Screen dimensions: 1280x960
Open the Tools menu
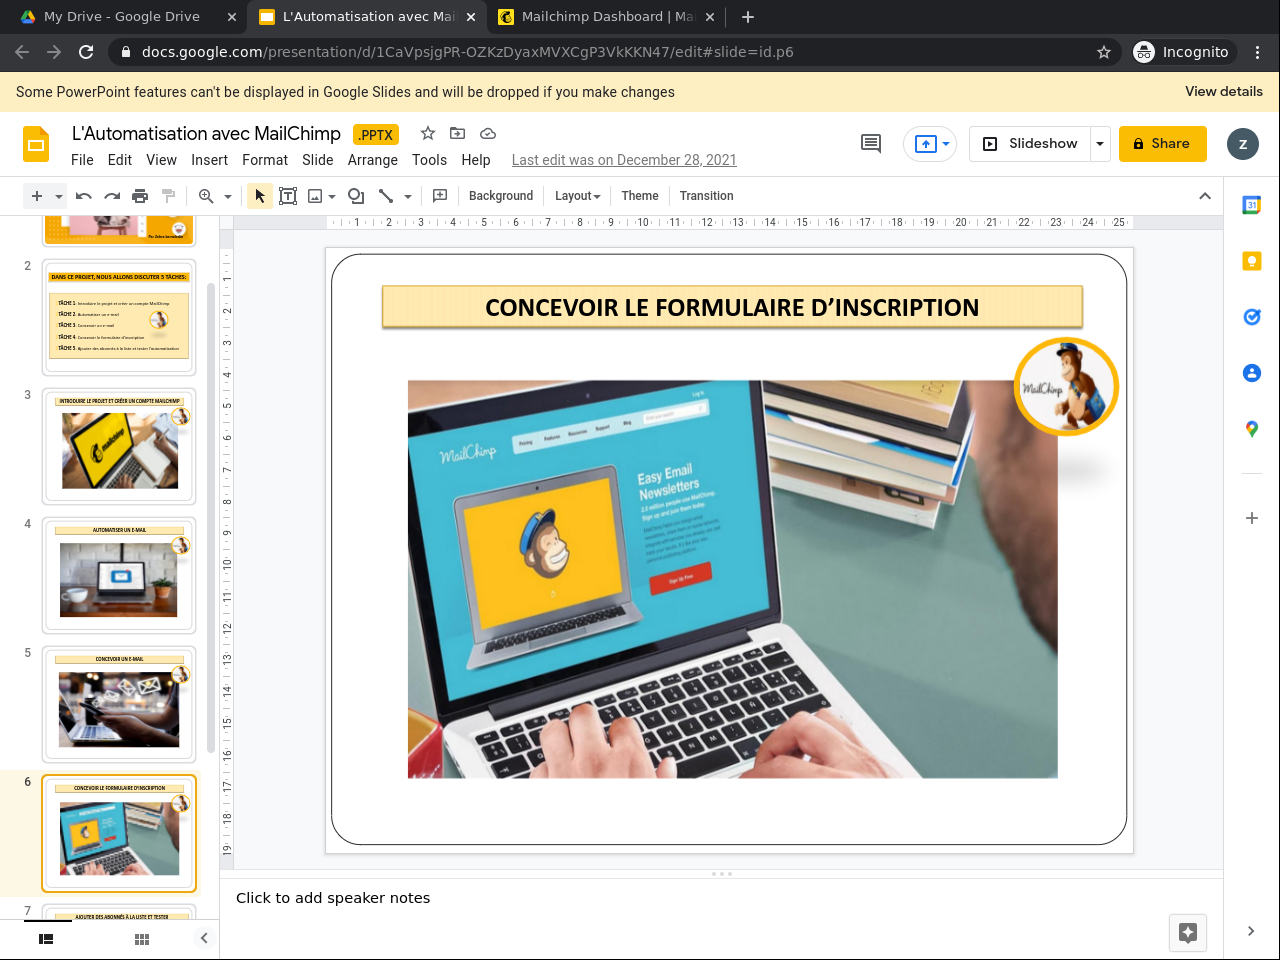429,160
